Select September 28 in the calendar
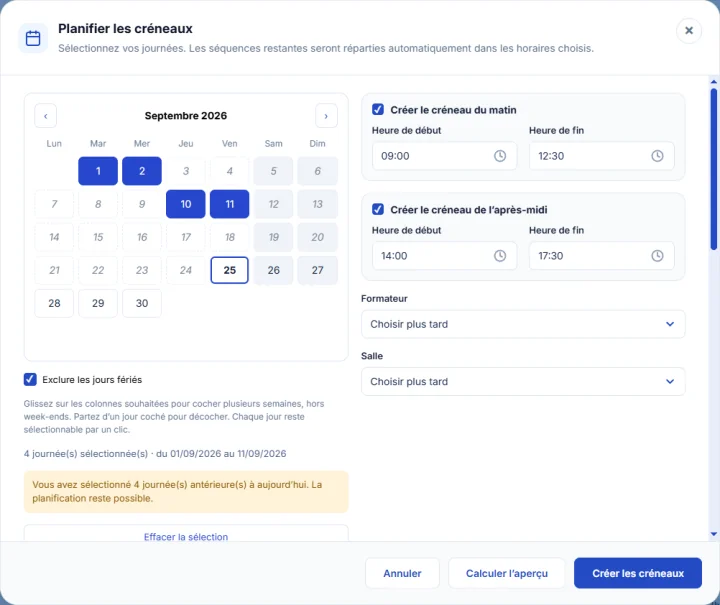Viewport: 720px width, 605px height. (x=54, y=303)
